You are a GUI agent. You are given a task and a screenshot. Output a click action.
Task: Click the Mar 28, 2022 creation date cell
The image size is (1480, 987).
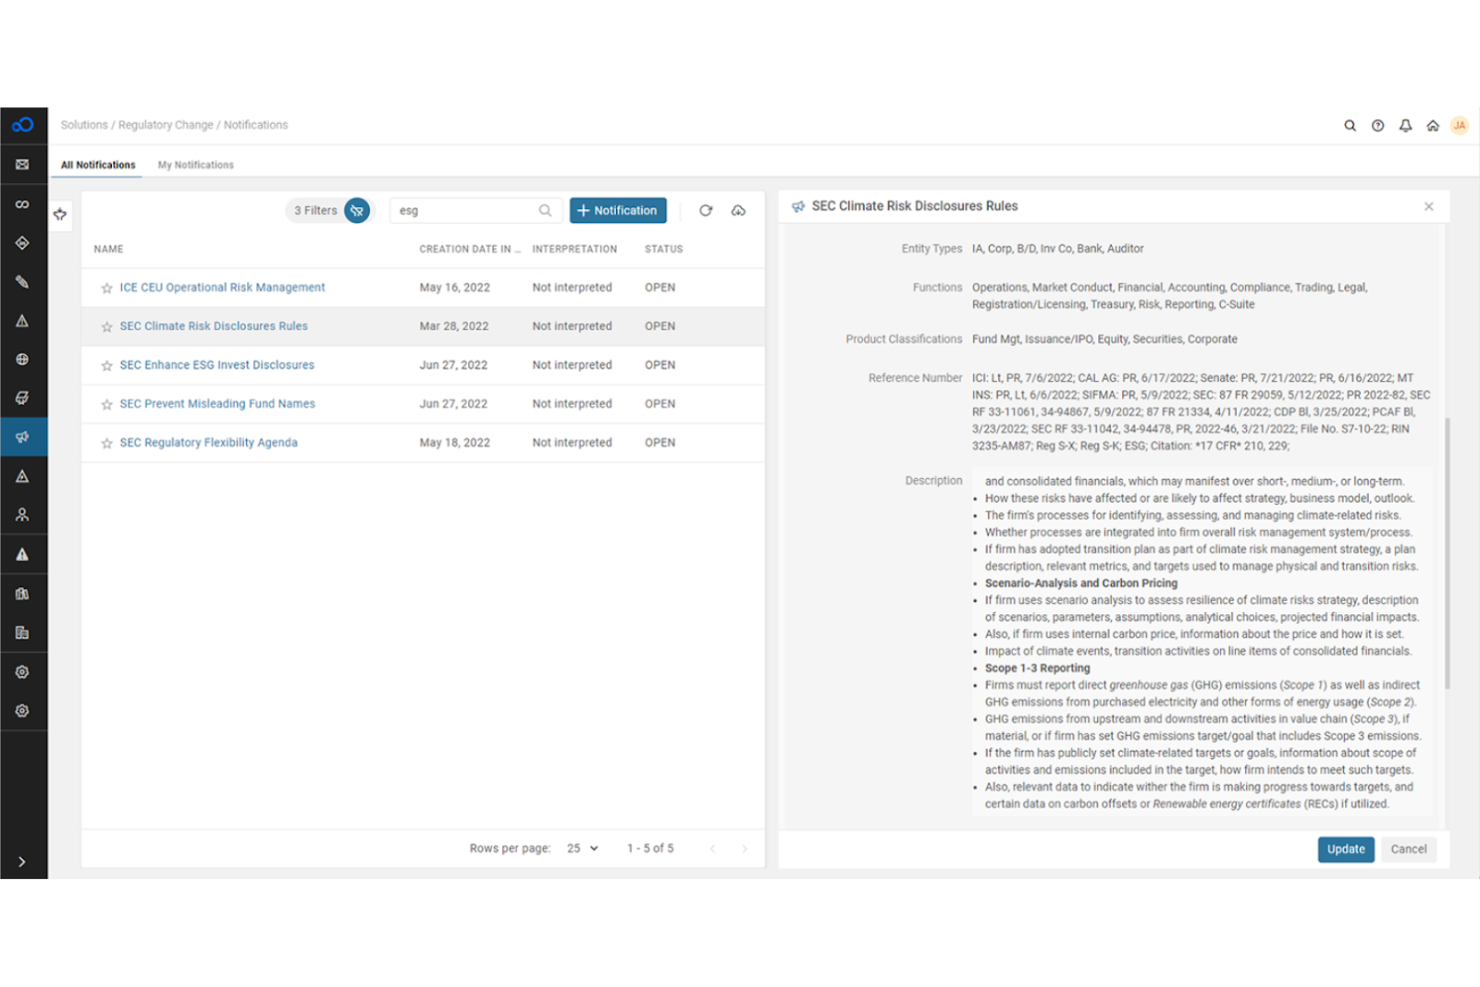point(454,326)
